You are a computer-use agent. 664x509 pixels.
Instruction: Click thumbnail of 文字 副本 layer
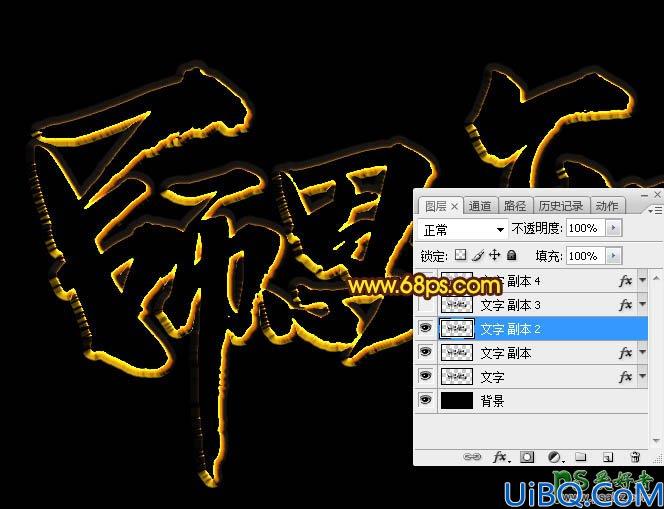[457, 352]
